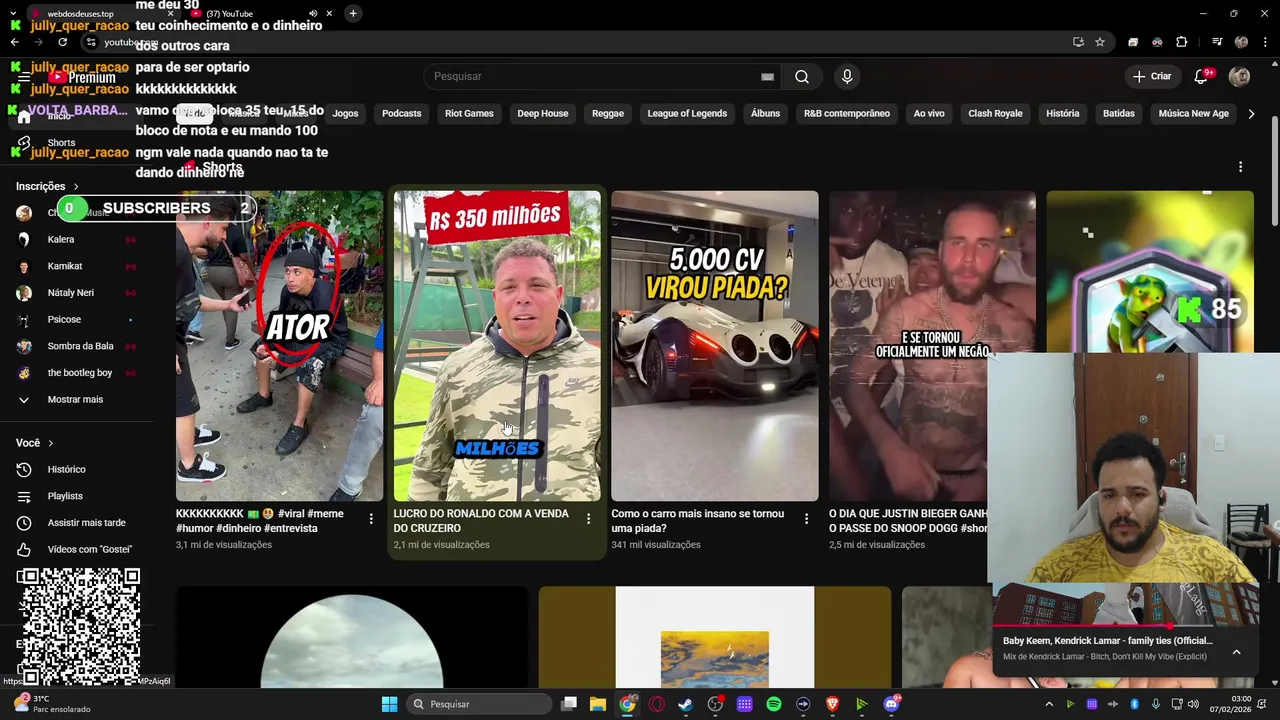1280x720 pixels.
Task: Play the 5.000 CV virou piada short
Action: pyautogui.click(x=714, y=346)
